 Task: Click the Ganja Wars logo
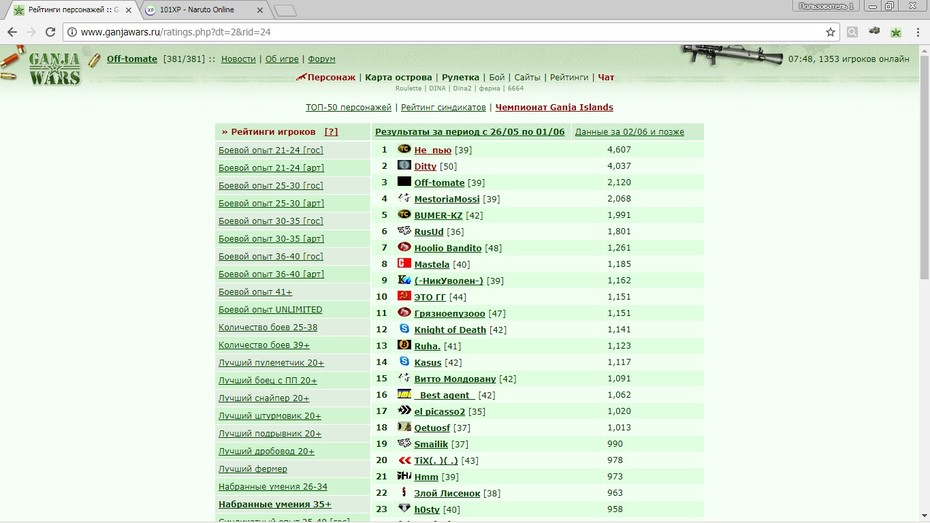click(54, 68)
